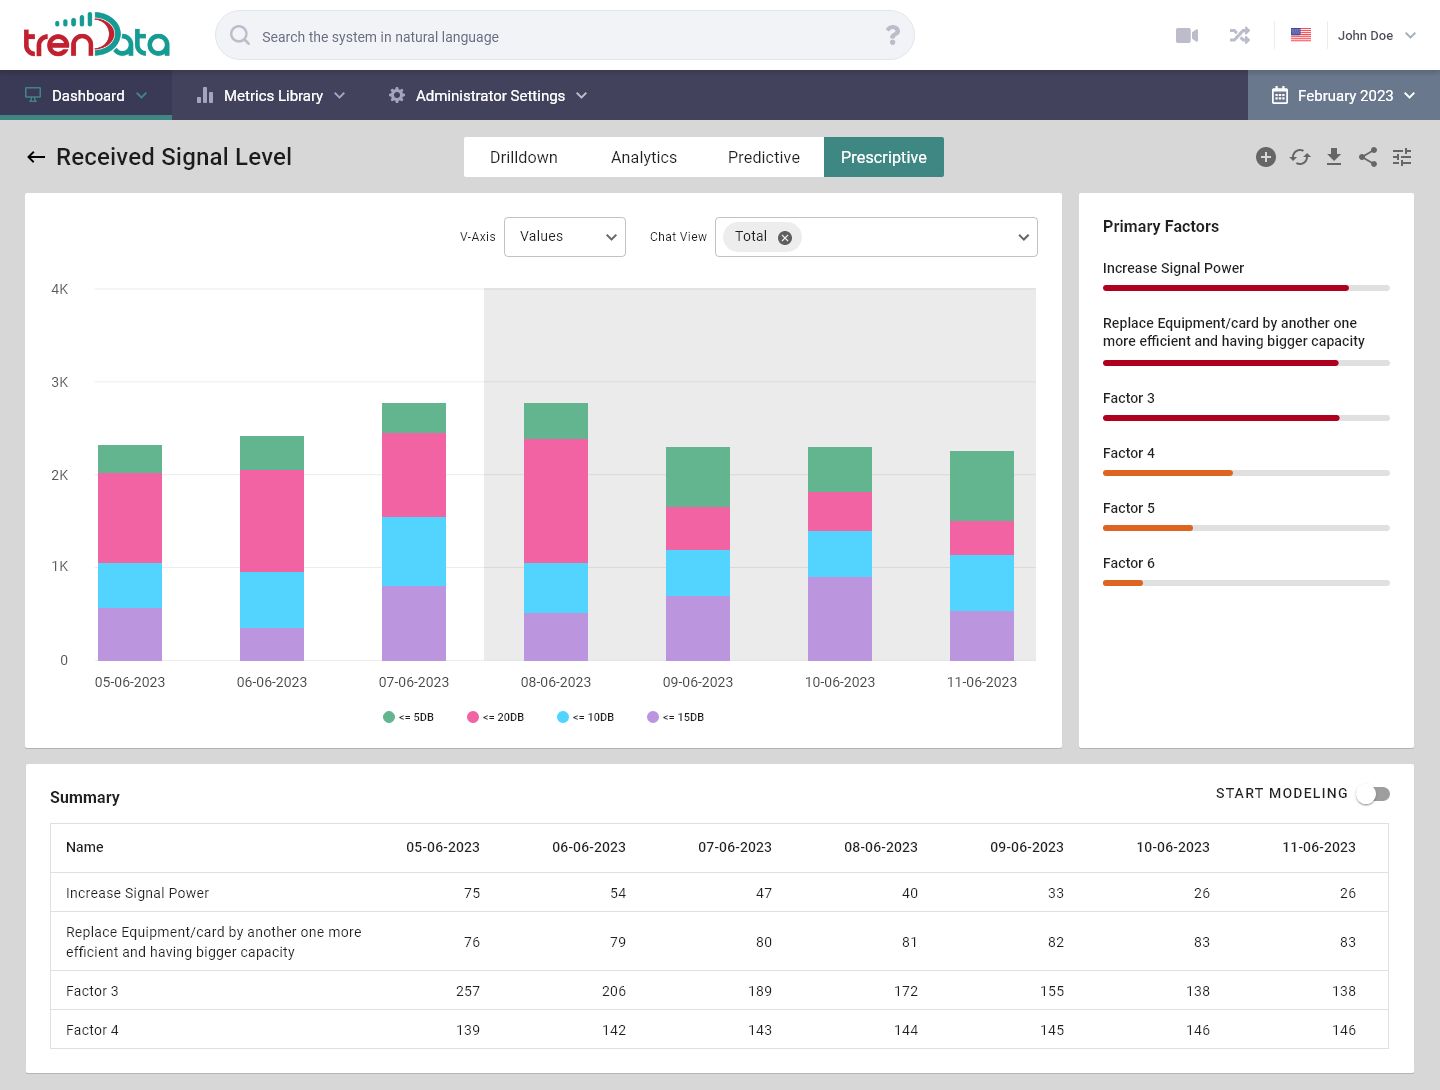Toggle the <= 20DB legend series
The width and height of the screenshot is (1440, 1090).
tap(495, 717)
